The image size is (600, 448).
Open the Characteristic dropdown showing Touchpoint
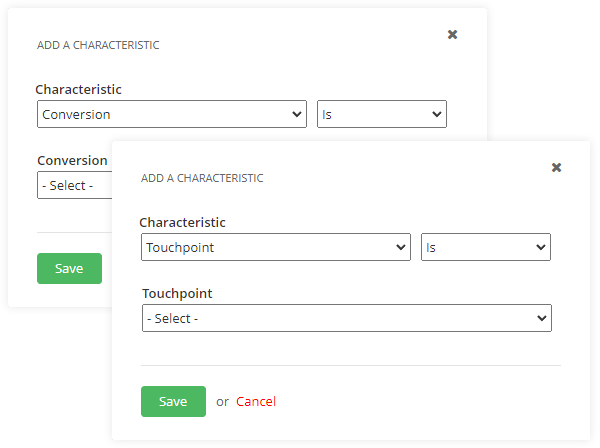[x=275, y=247]
